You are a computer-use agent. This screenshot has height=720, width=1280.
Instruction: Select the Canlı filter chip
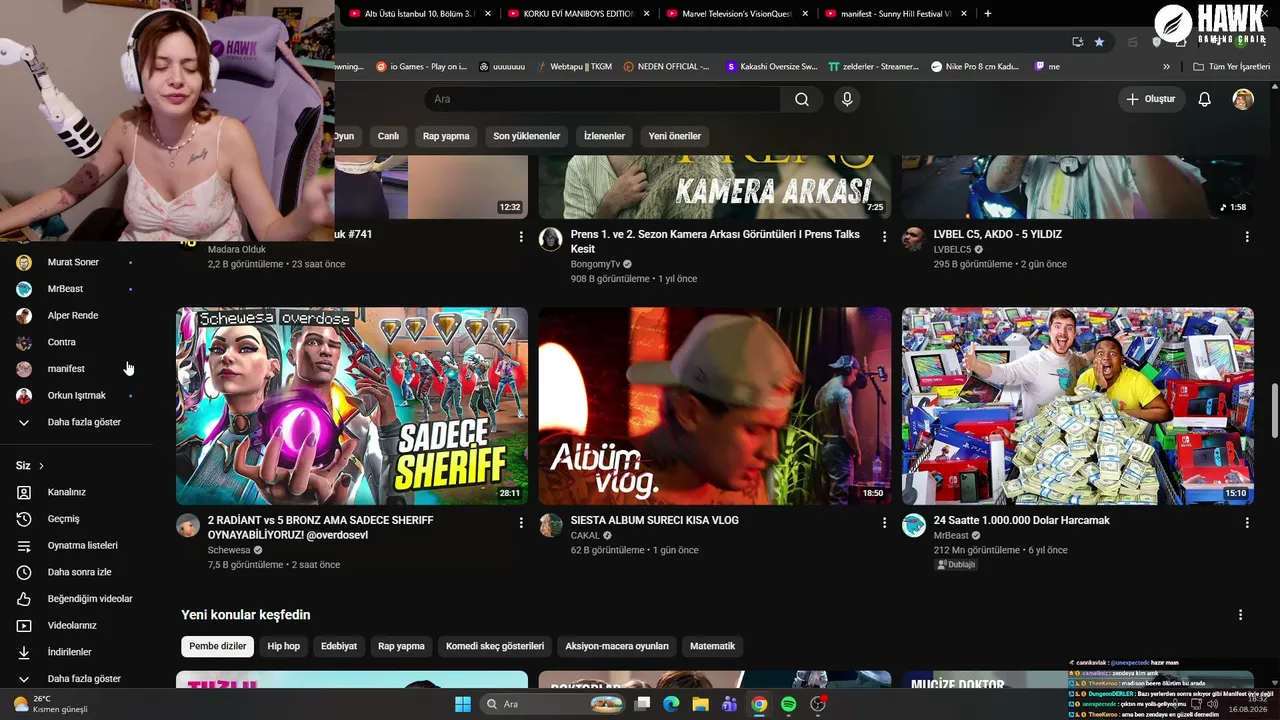[x=388, y=136]
